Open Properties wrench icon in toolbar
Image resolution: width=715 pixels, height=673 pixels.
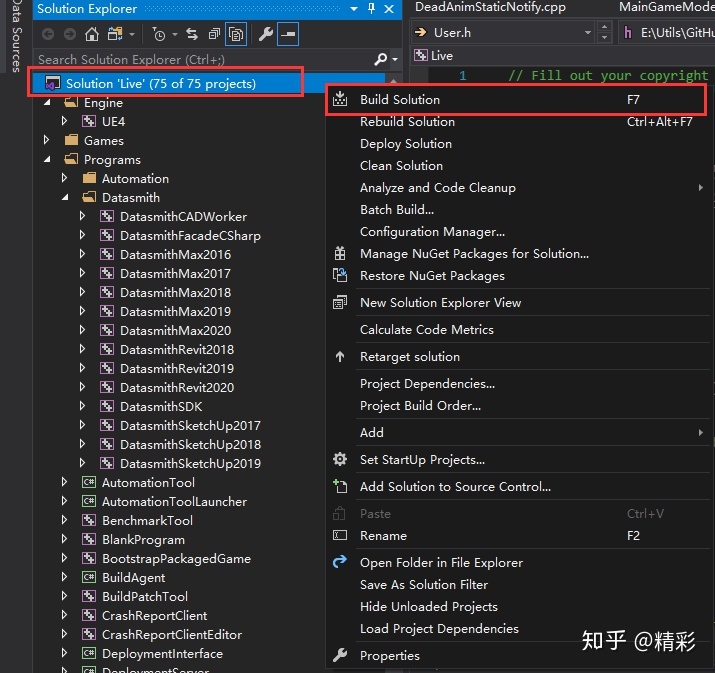[266, 34]
